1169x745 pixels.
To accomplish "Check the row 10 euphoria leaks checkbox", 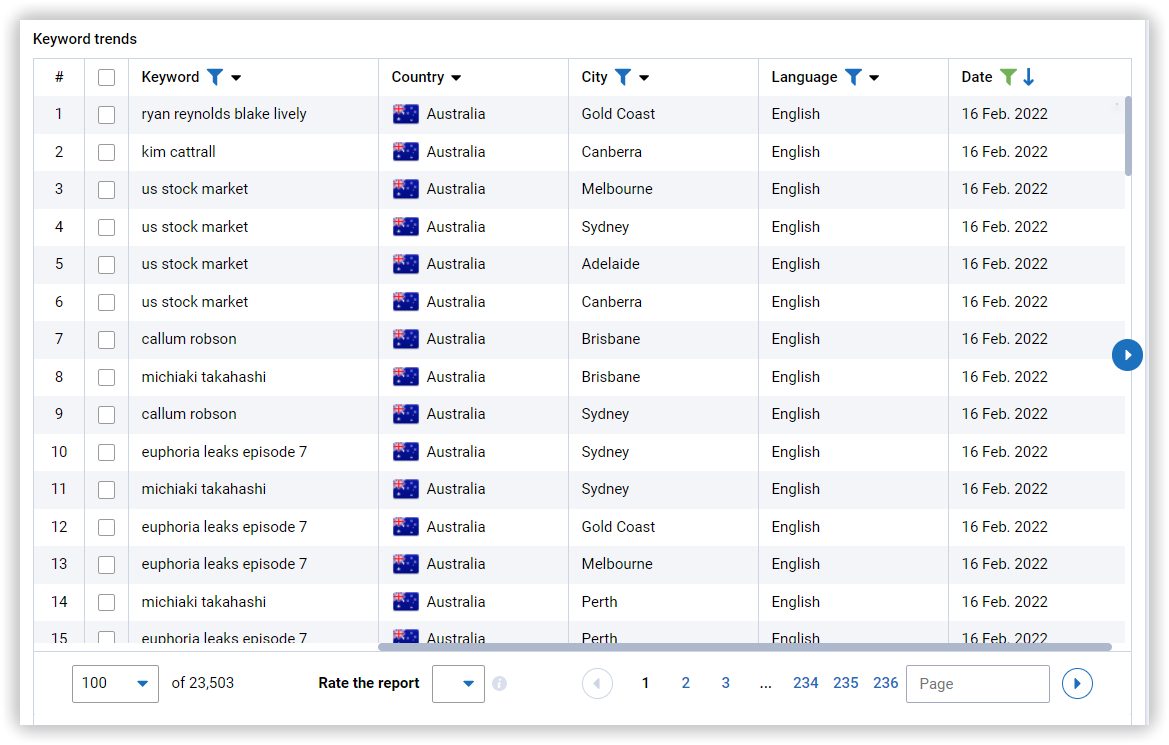I will (x=107, y=452).
